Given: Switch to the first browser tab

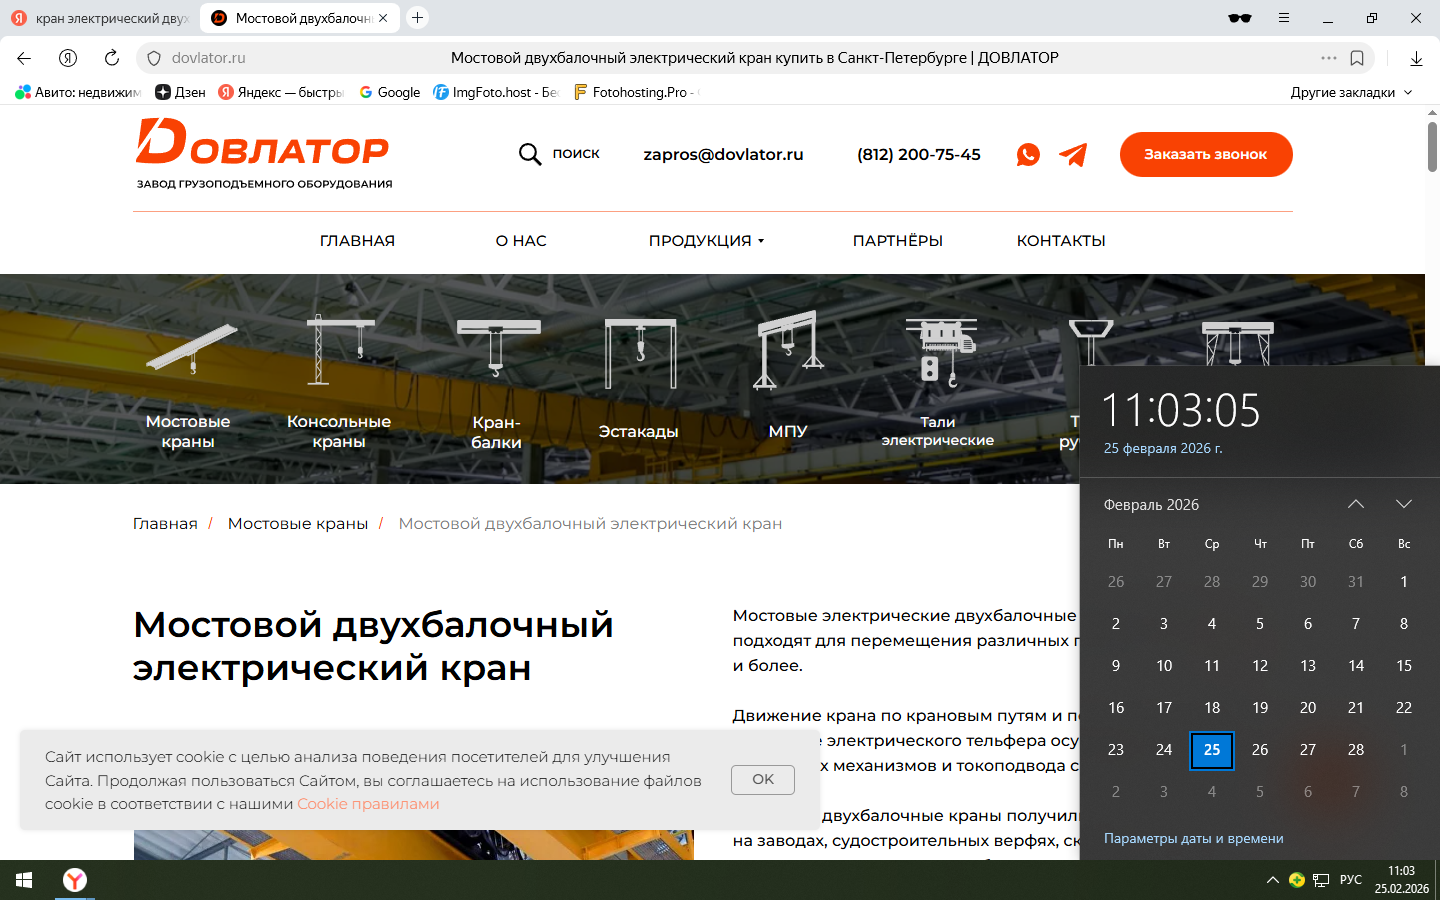Looking at the screenshot, I should [x=100, y=18].
